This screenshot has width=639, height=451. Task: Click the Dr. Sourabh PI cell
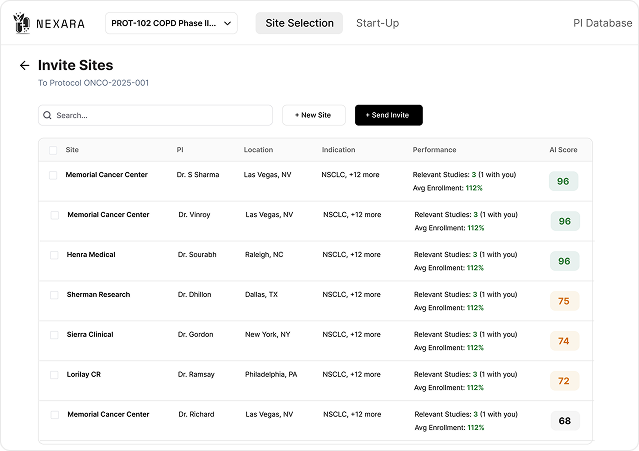[x=197, y=255]
